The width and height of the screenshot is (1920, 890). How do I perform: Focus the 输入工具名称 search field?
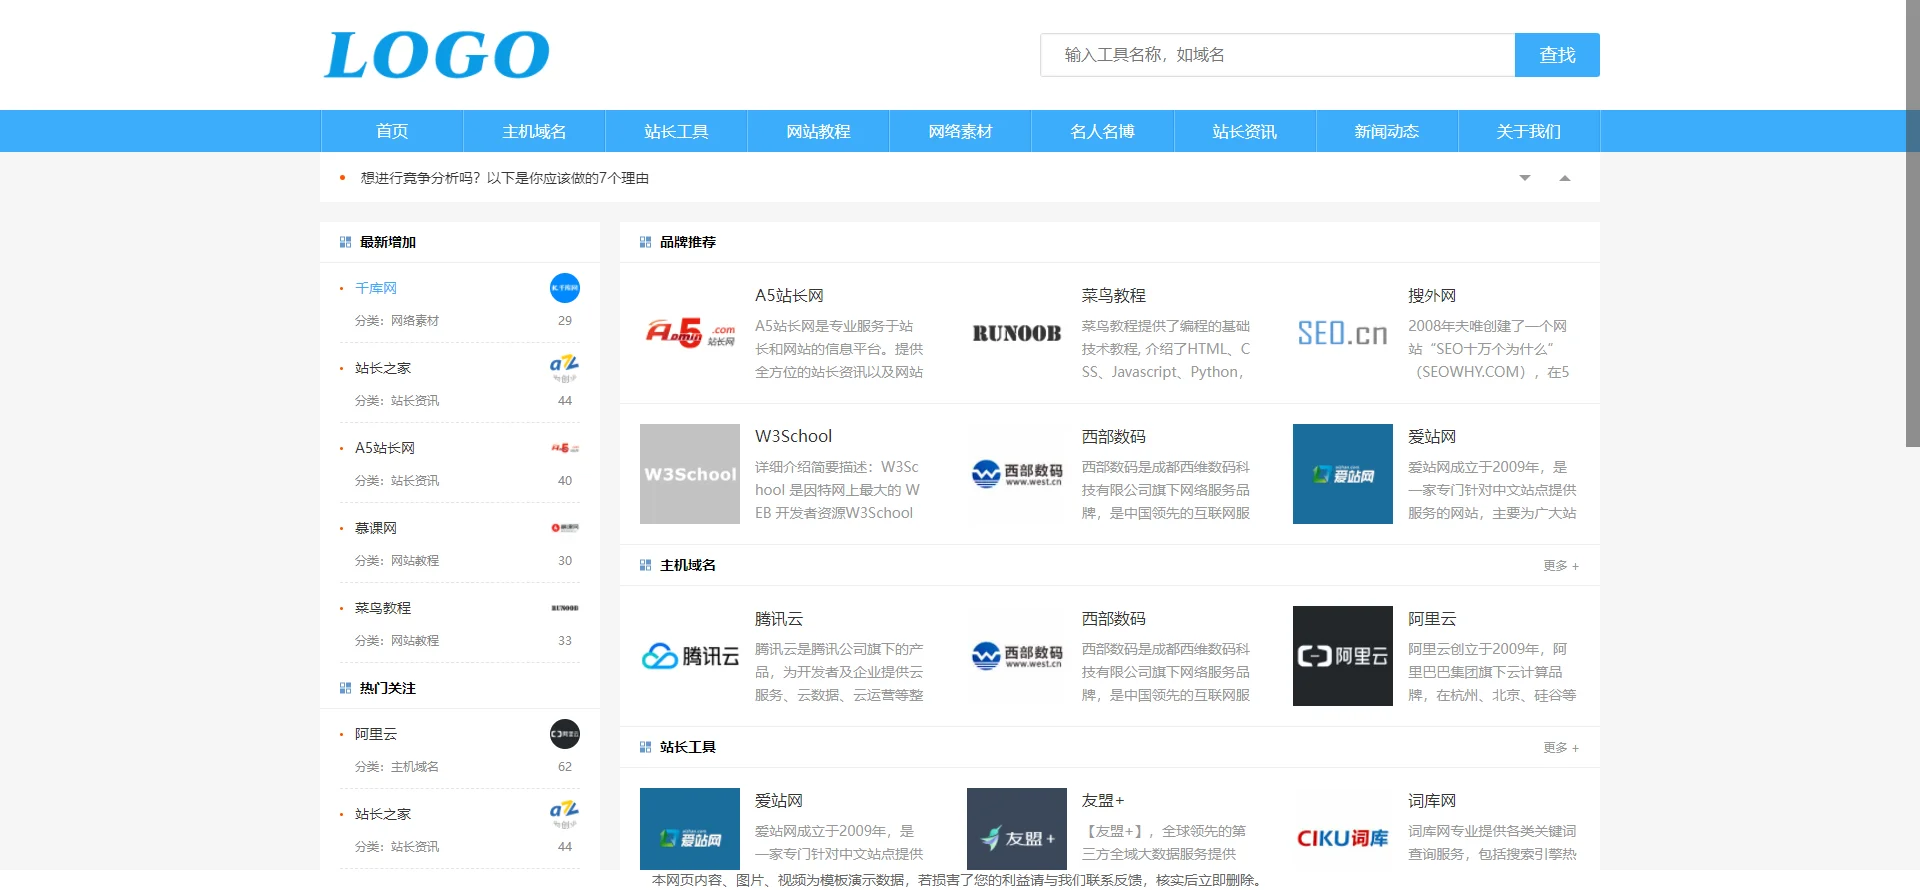[x=1277, y=55]
